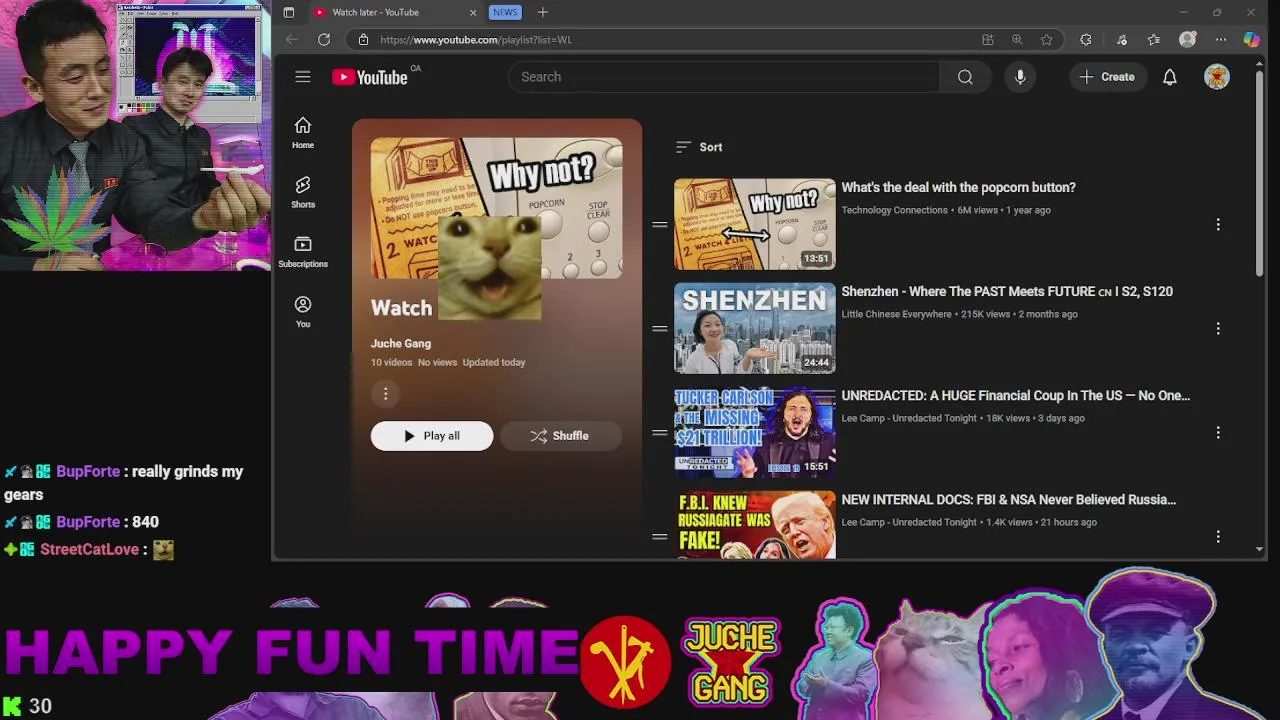Open the You section in sidebar
Image resolution: width=1280 pixels, height=720 pixels.
[x=303, y=311]
